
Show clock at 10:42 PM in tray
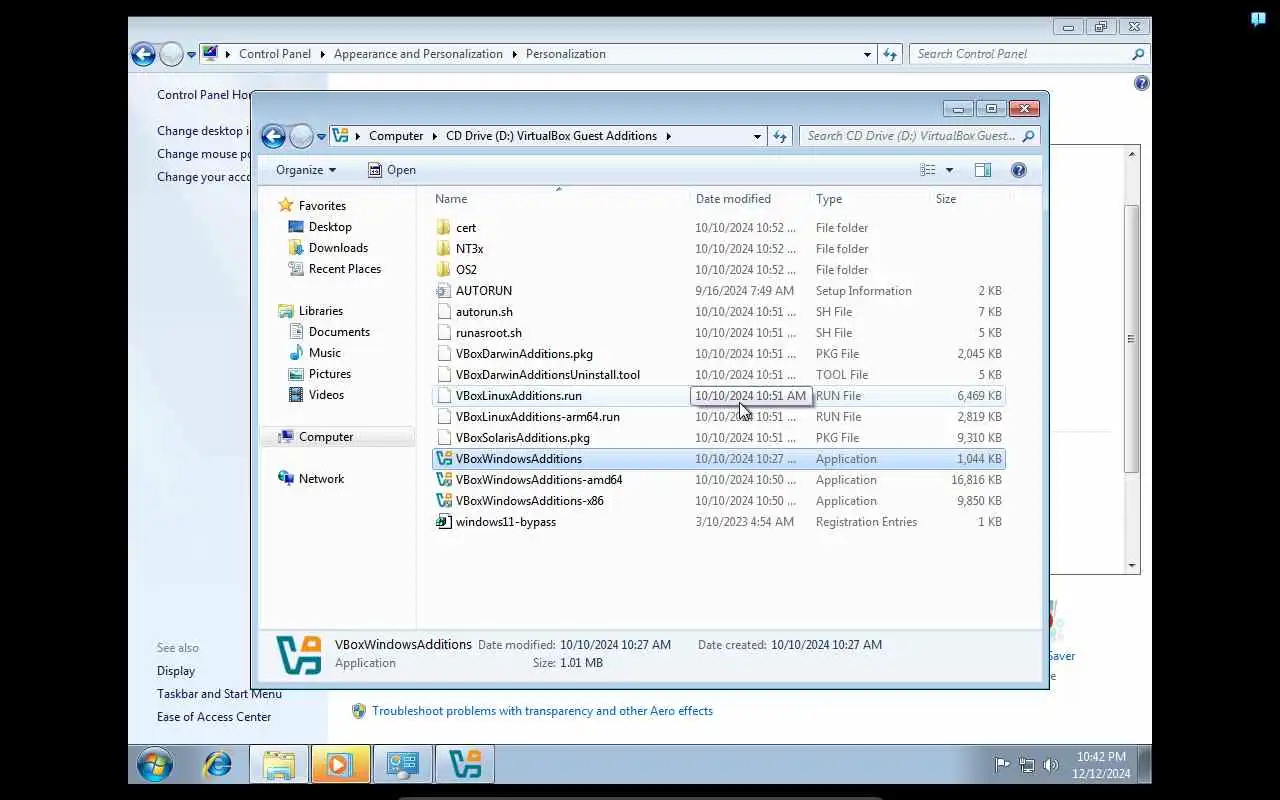[x=1101, y=757]
